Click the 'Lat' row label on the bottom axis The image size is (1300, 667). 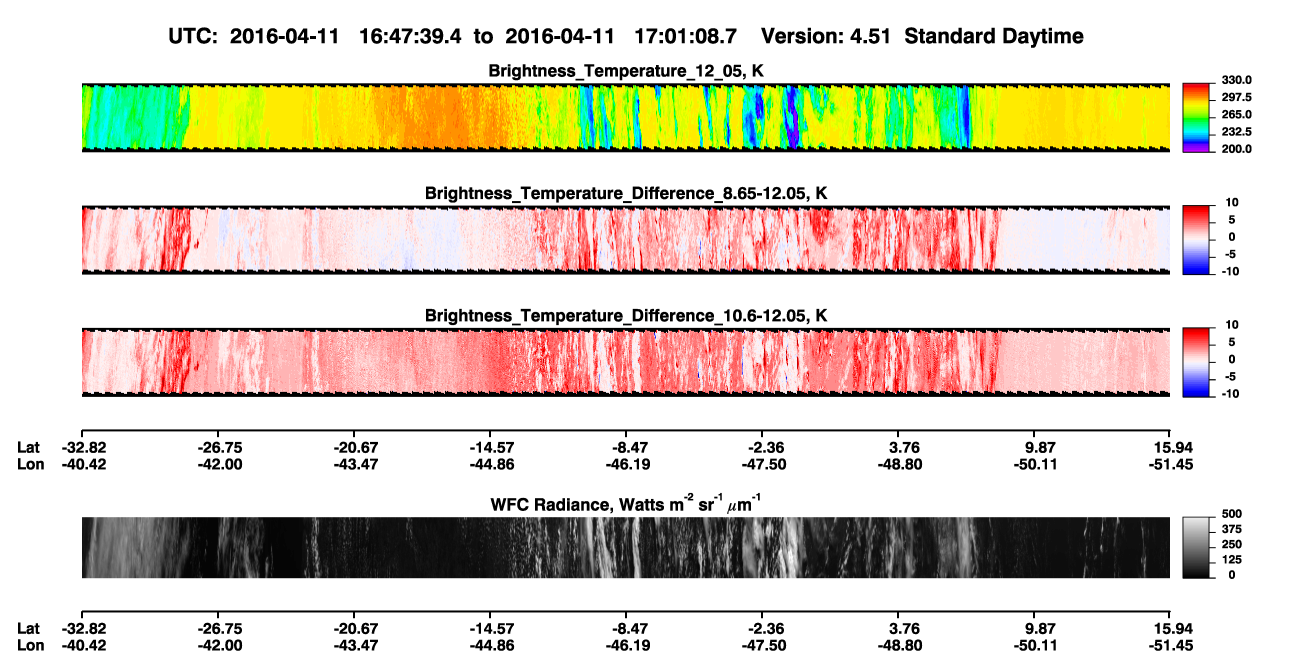(29, 629)
